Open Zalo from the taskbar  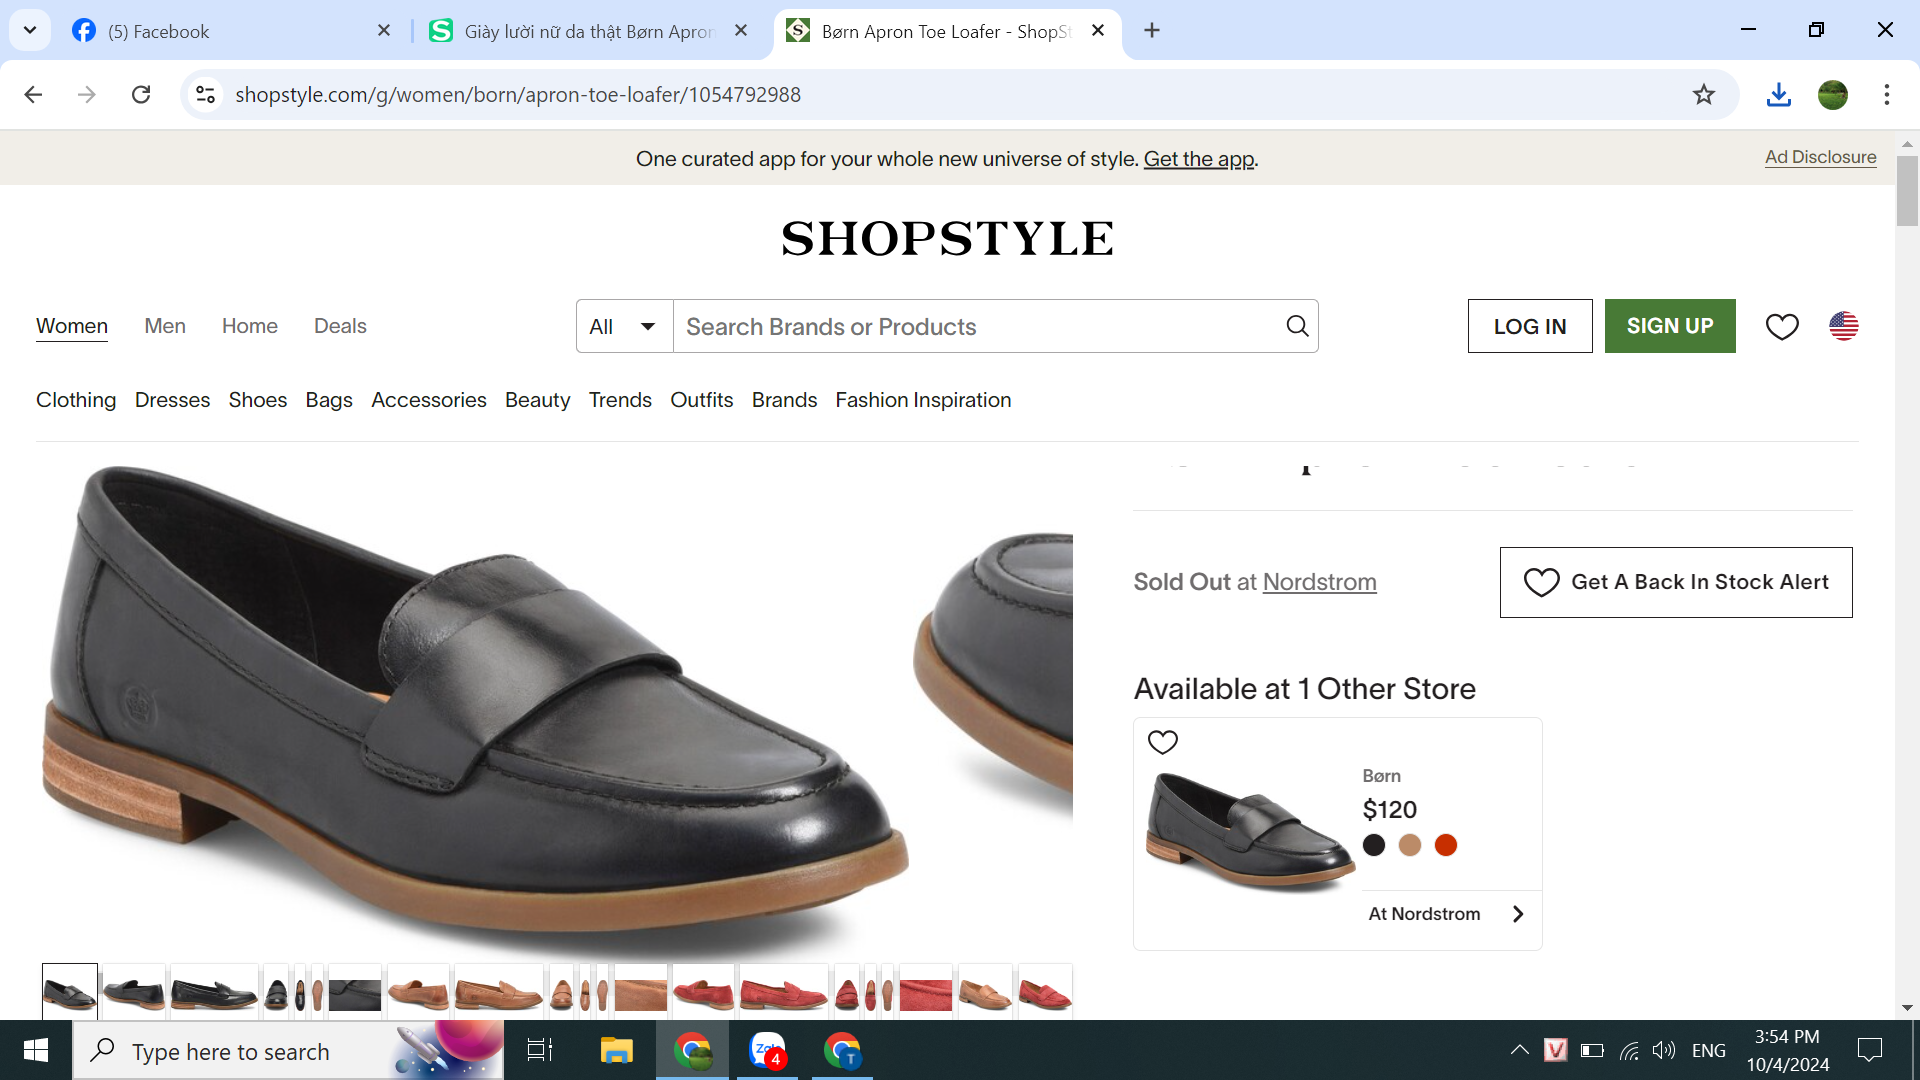767,1050
